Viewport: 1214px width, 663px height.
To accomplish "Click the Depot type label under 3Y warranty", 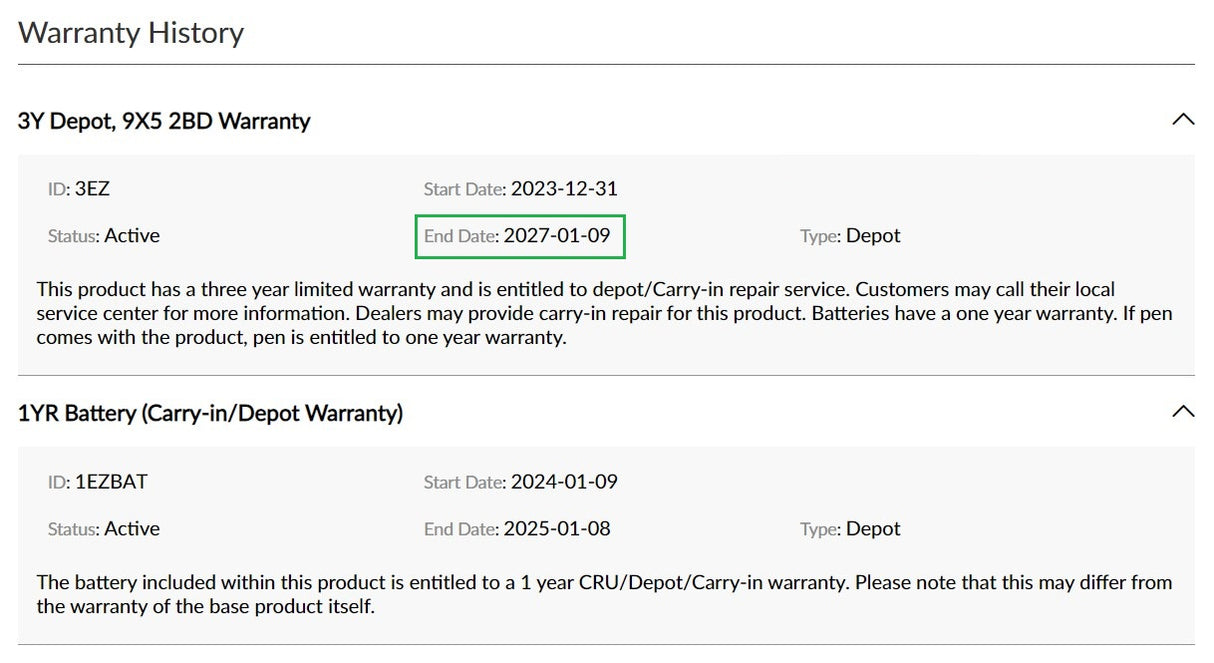I will click(x=872, y=236).
